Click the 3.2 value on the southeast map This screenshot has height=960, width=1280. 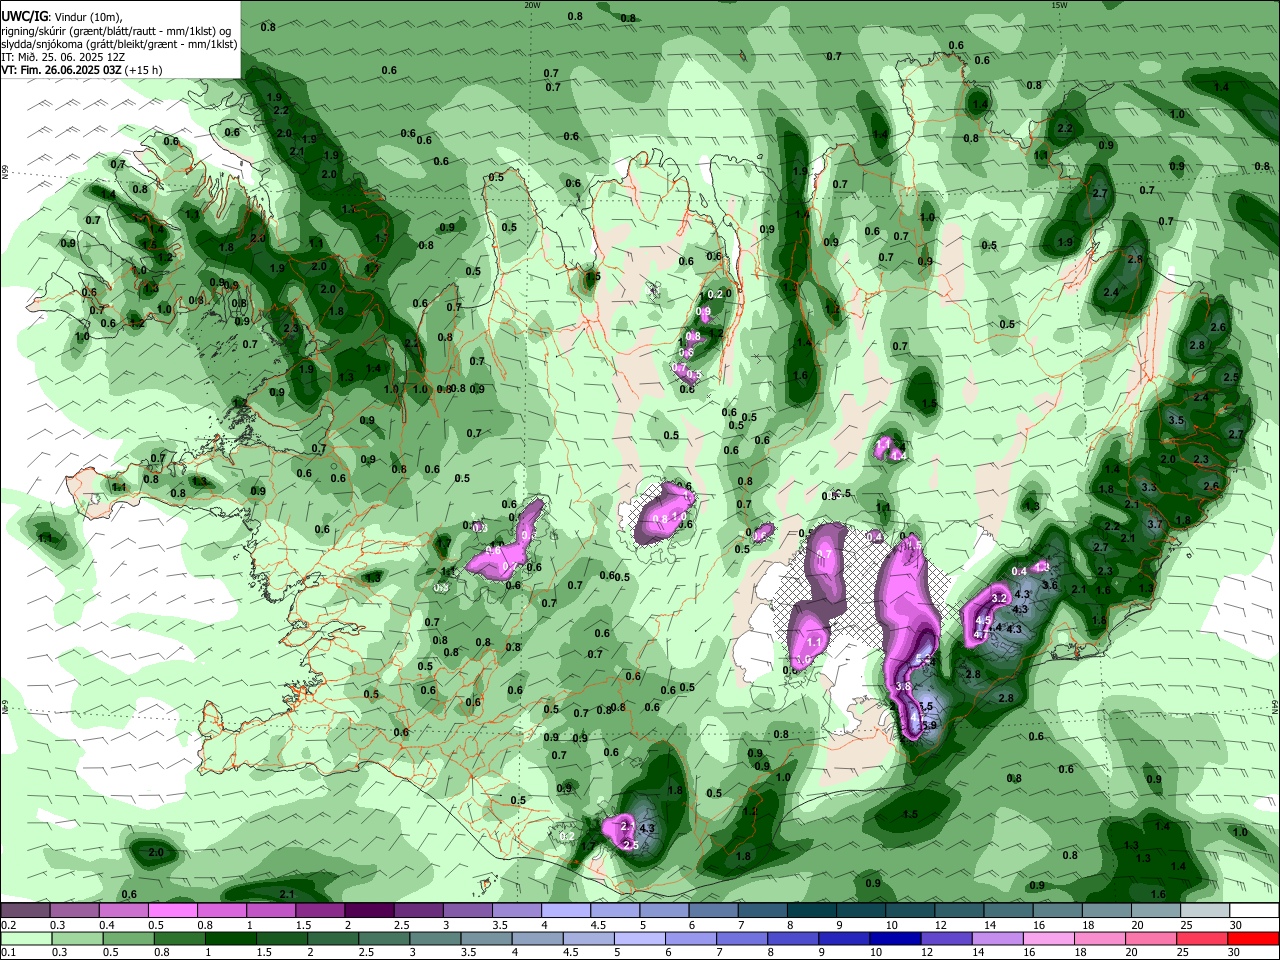(x=998, y=598)
